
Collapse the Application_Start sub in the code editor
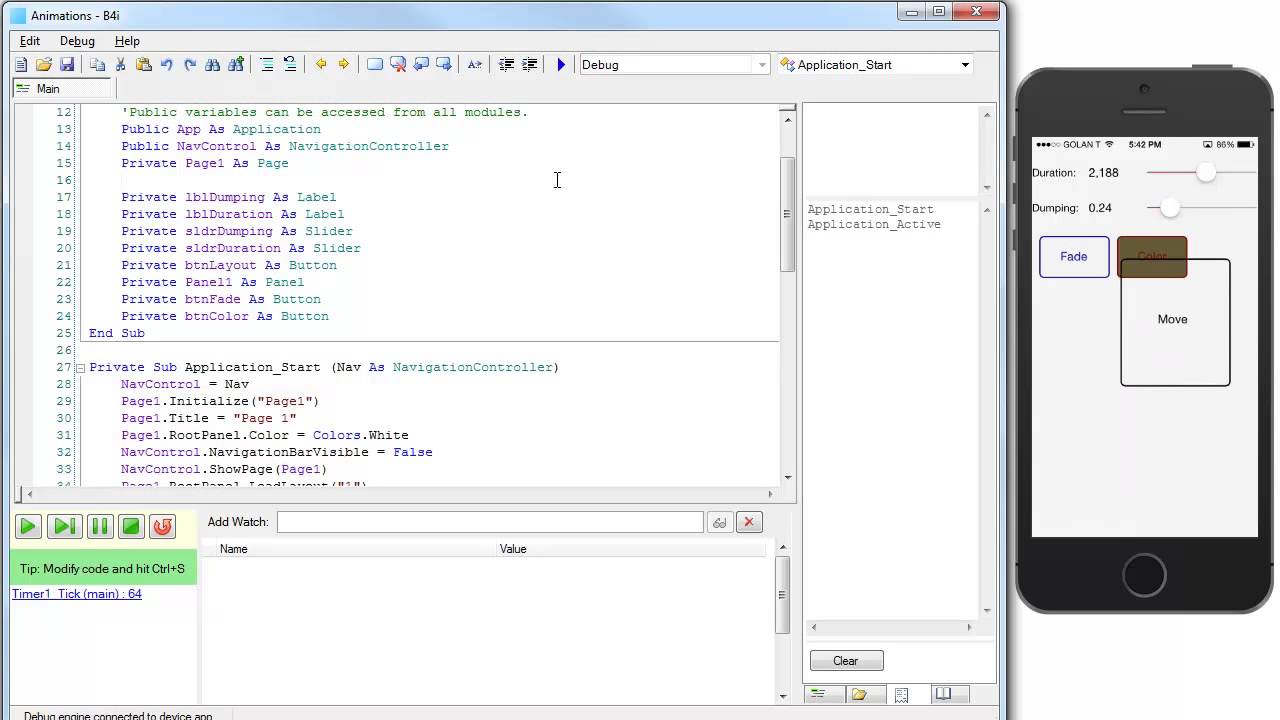80,368
